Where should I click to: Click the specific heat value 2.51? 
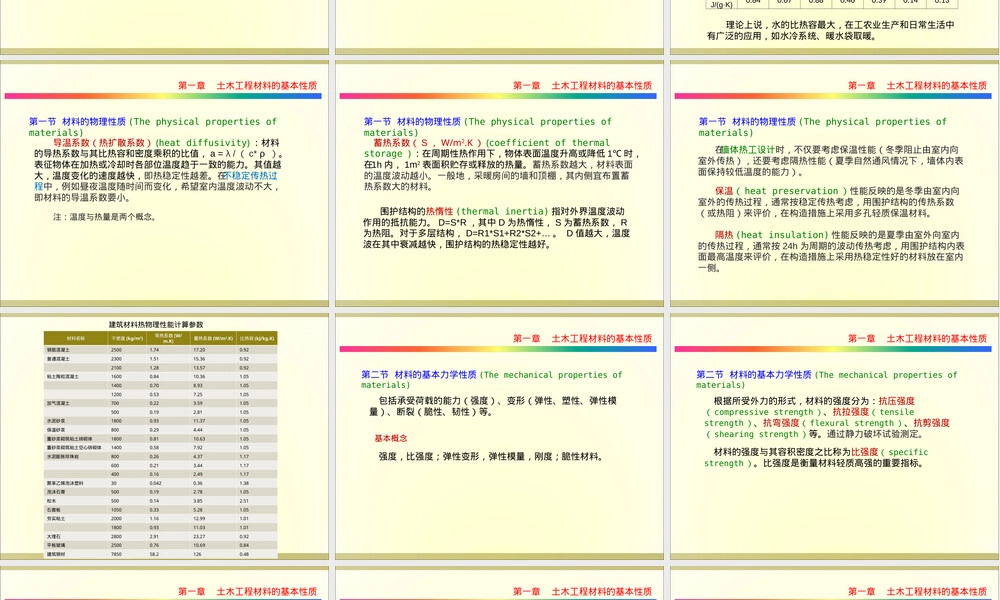[x=244, y=501]
